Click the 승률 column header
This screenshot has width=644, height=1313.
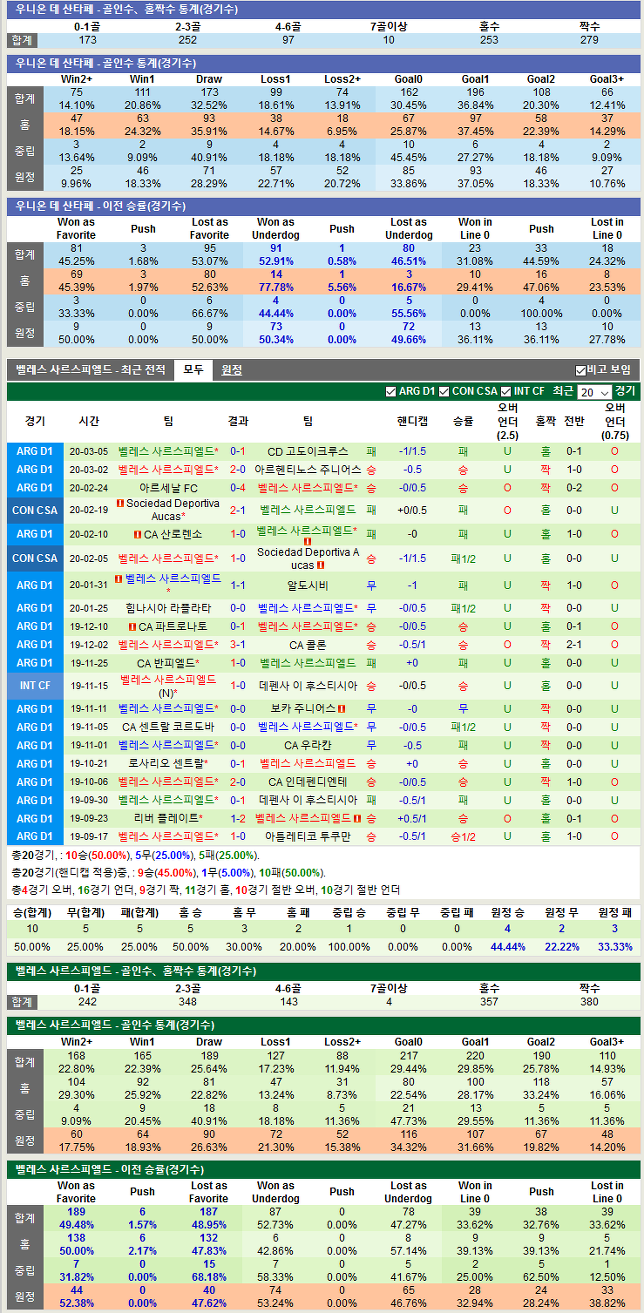click(463, 422)
